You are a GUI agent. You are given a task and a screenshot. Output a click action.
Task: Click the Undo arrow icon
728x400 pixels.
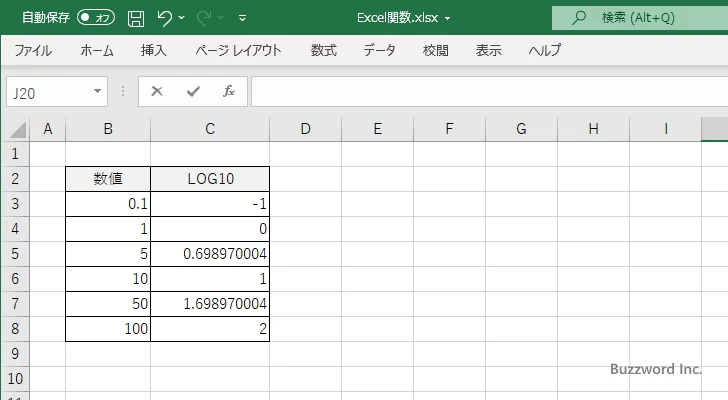click(164, 18)
